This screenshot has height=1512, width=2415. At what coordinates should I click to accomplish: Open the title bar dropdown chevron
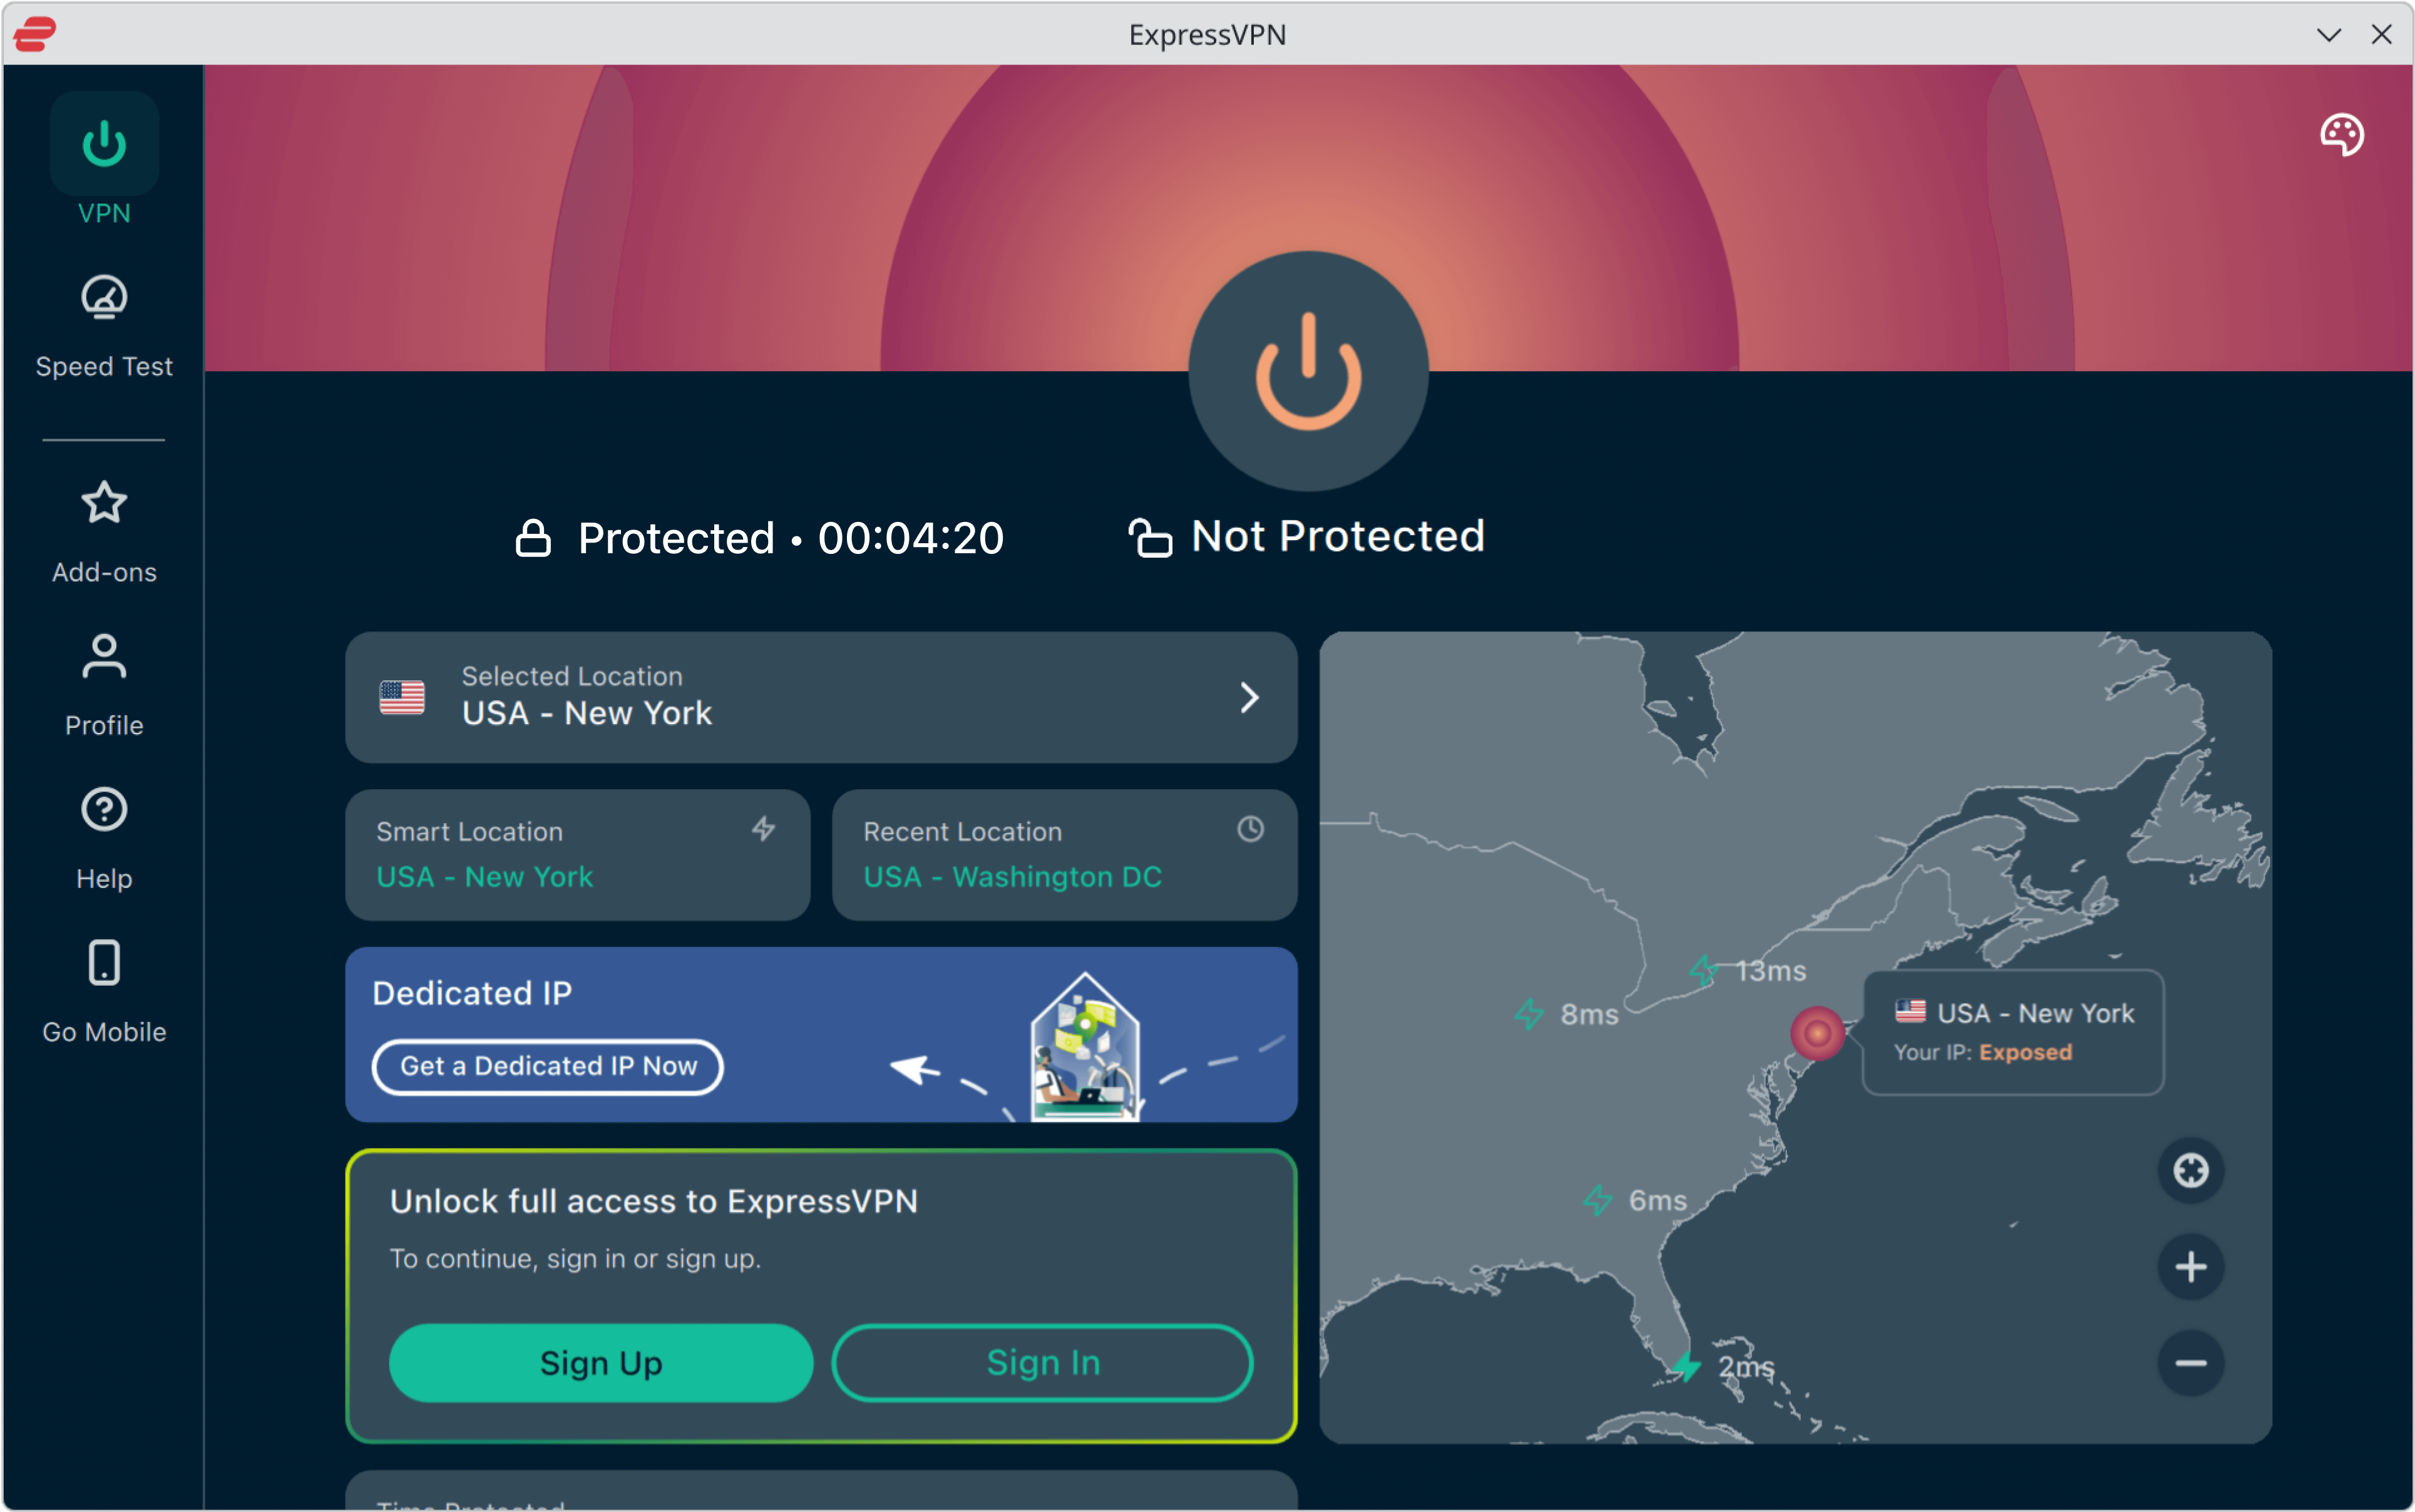point(2329,35)
